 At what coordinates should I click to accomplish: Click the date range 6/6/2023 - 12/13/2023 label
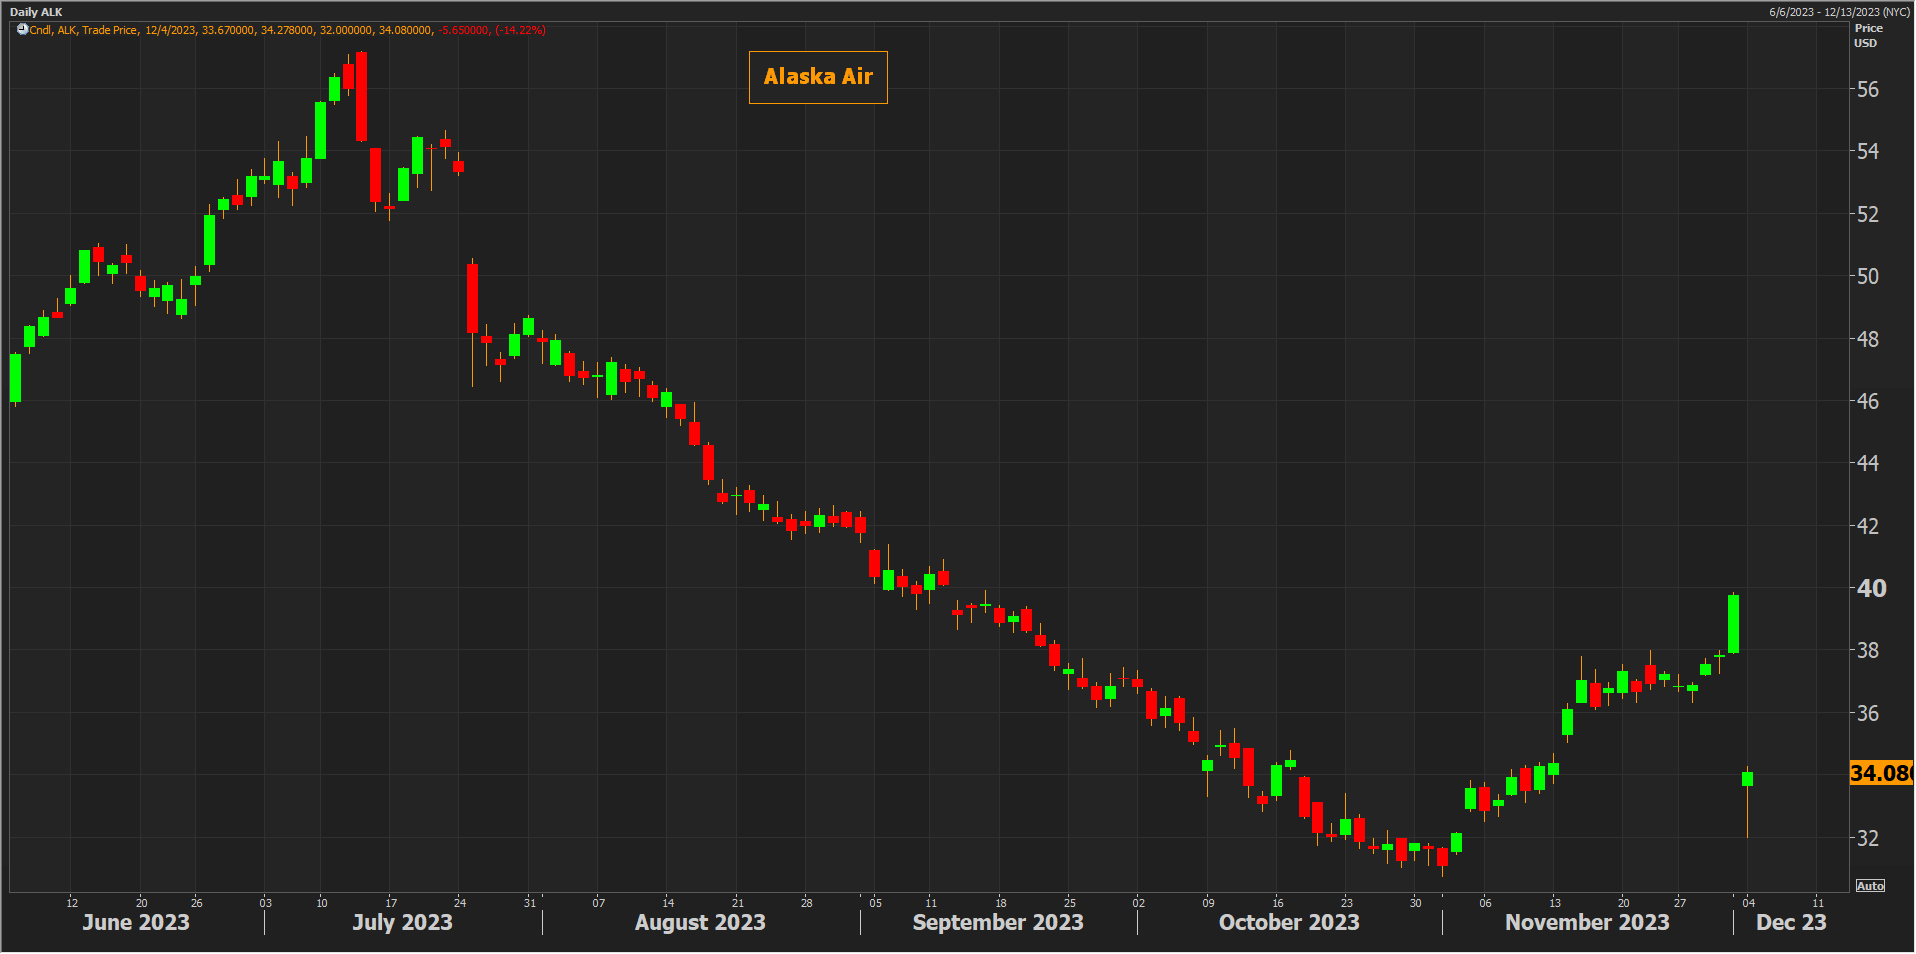click(1838, 12)
